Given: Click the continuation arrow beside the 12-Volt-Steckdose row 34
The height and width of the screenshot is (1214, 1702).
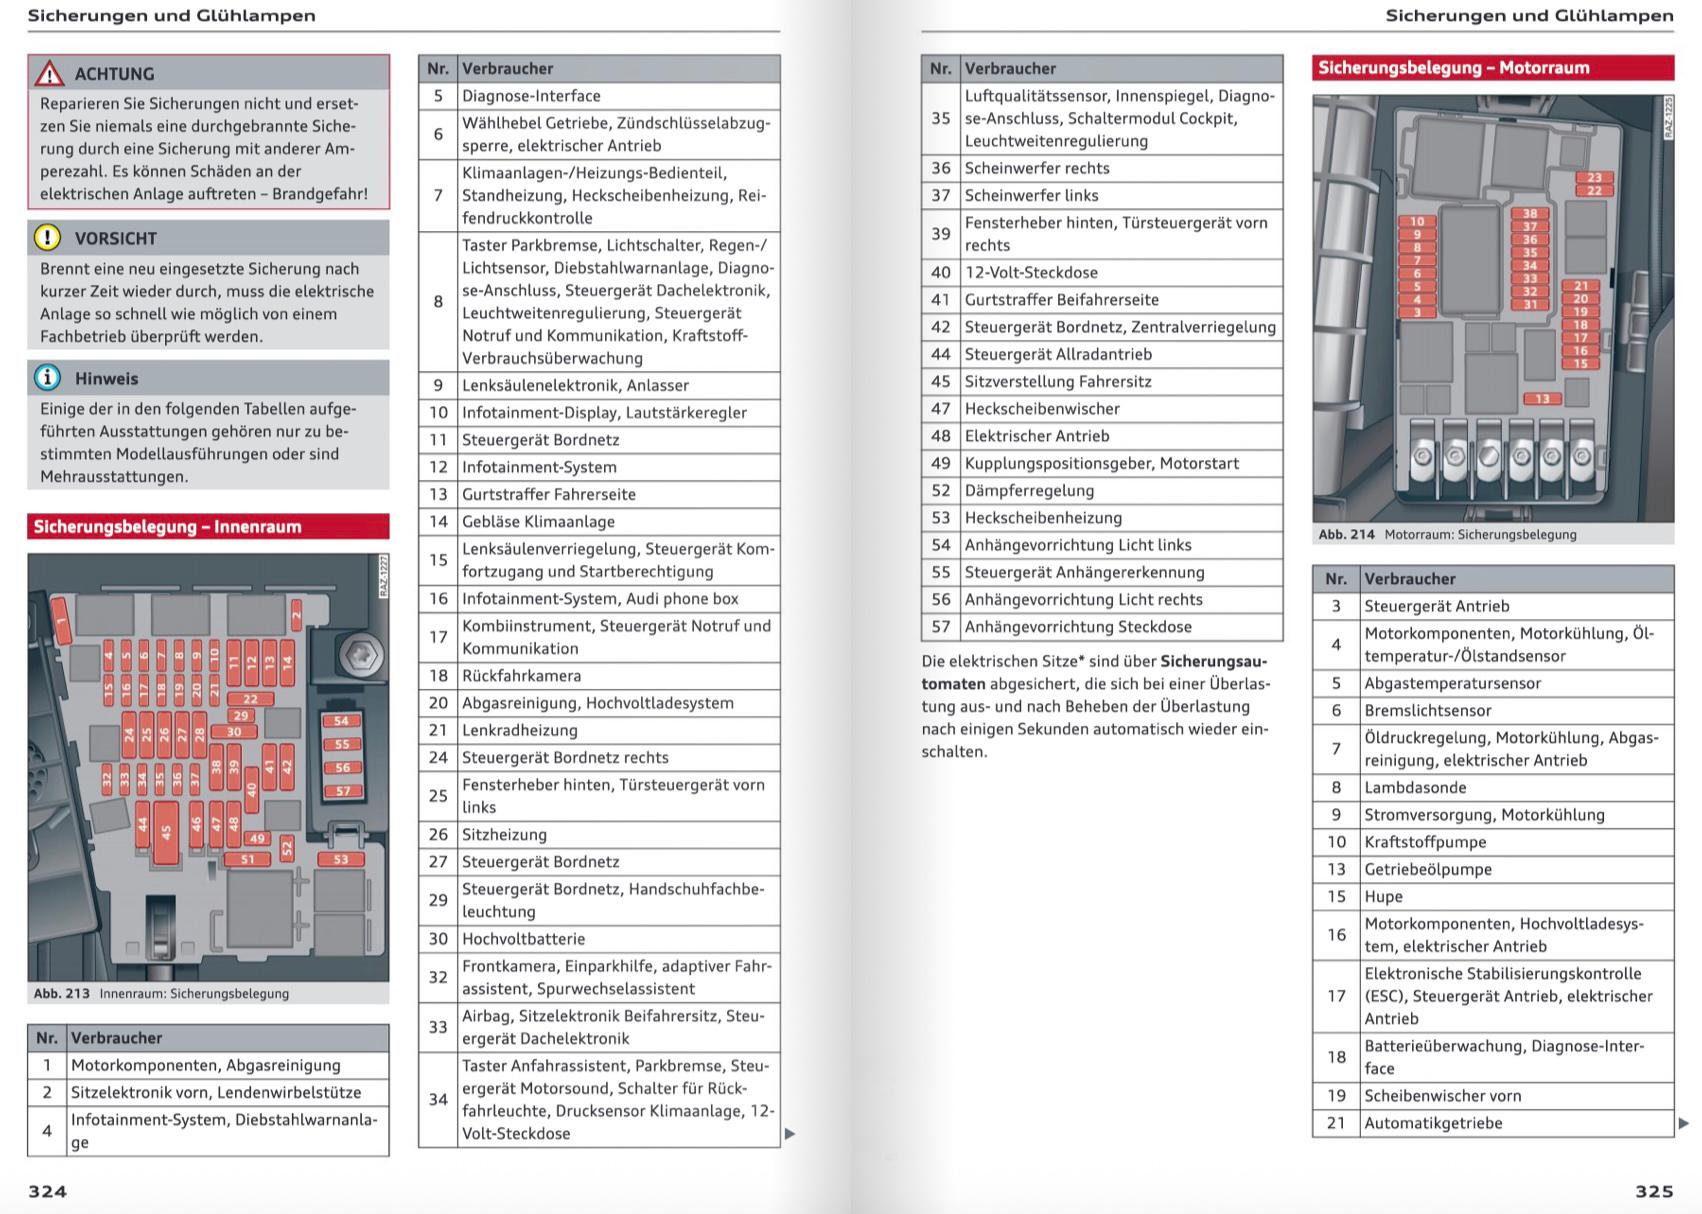Looking at the screenshot, I should (790, 1134).
